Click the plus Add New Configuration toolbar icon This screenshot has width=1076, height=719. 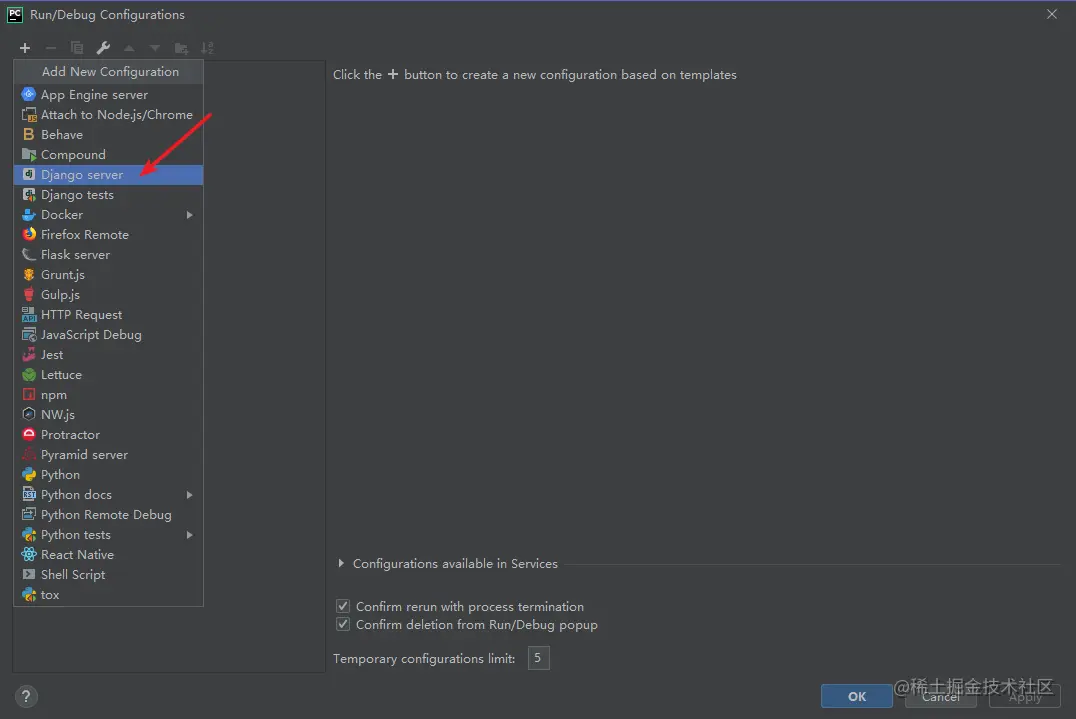25,48
